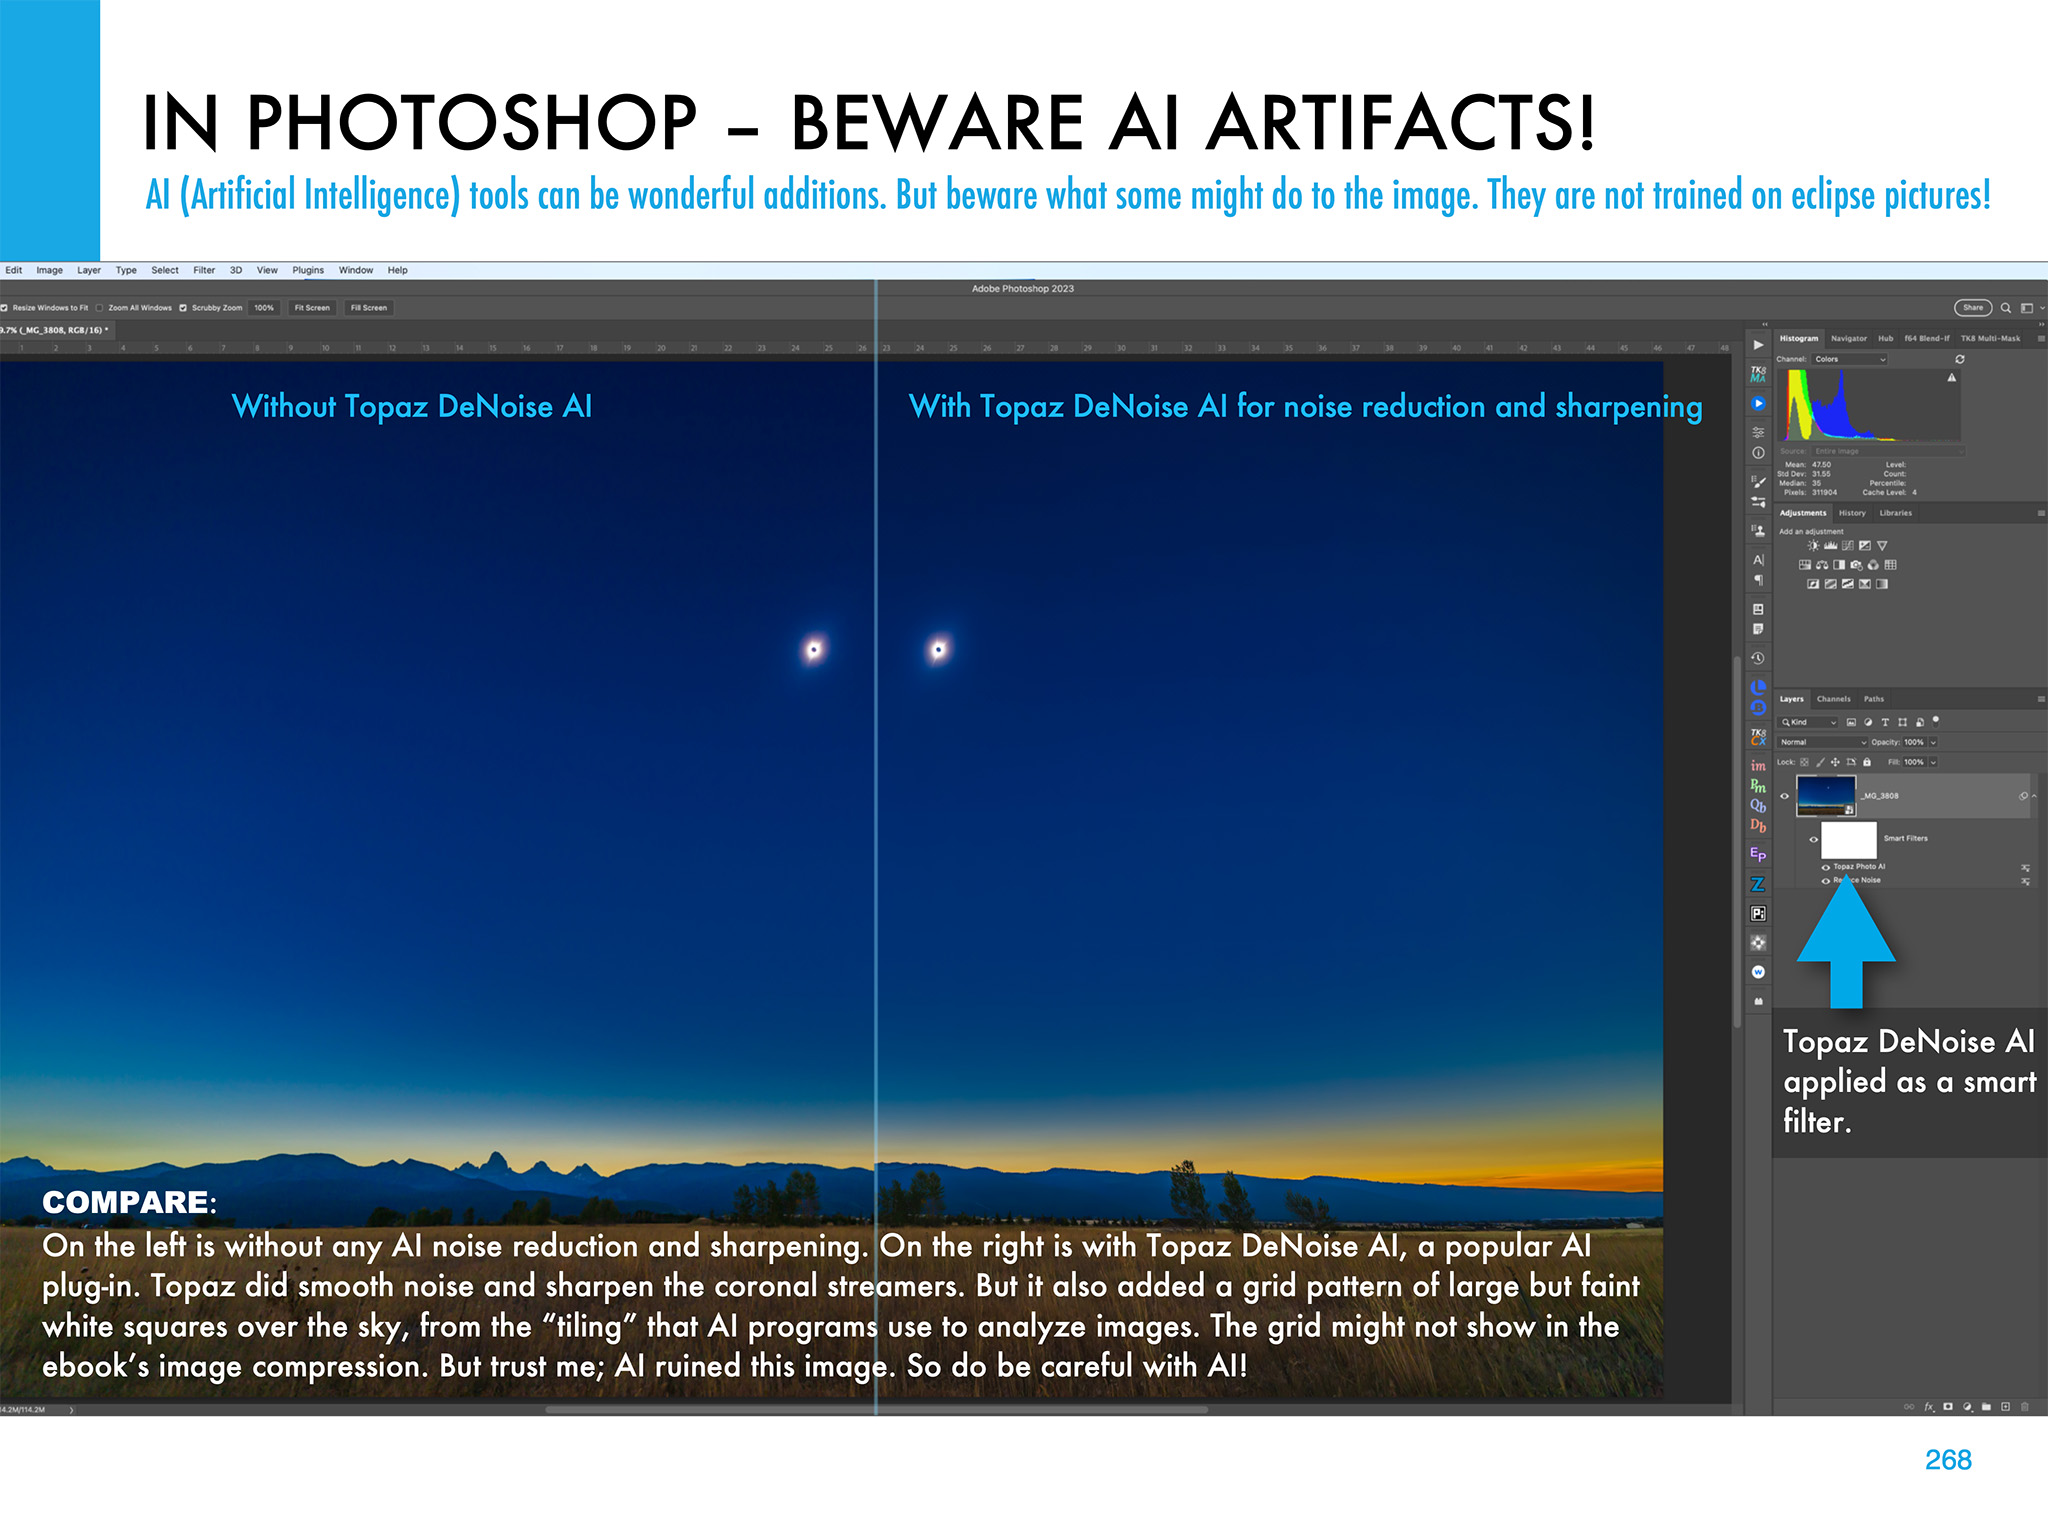Click the type layer filter icon

coord(1885,722)
